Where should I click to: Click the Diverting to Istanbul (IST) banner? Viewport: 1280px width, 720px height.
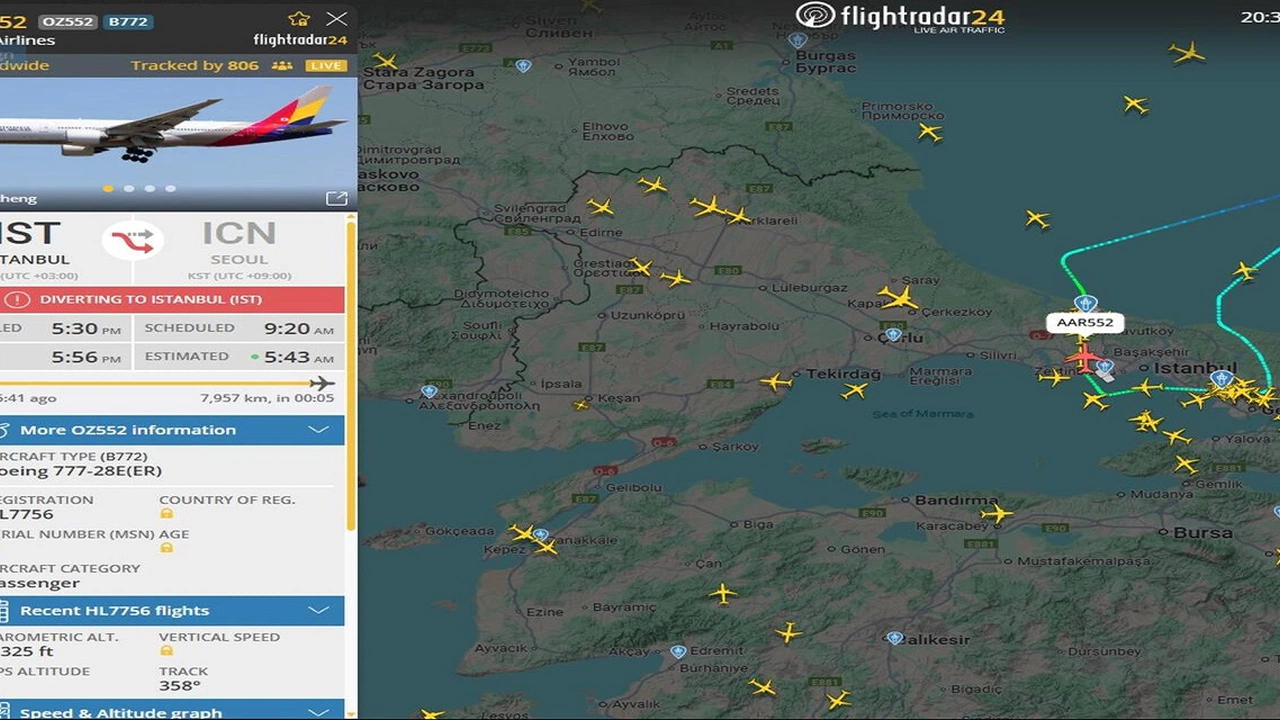coord(172,299)
